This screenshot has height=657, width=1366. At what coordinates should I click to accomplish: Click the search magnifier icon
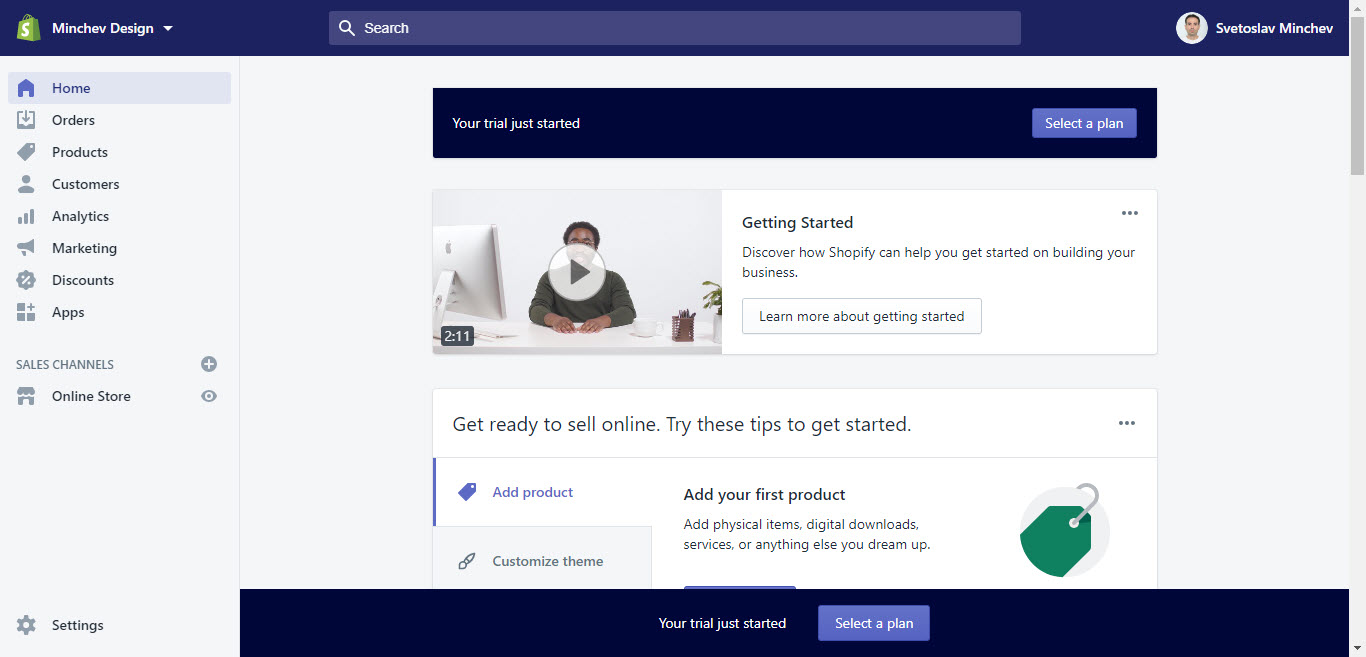tap(347, 28)
